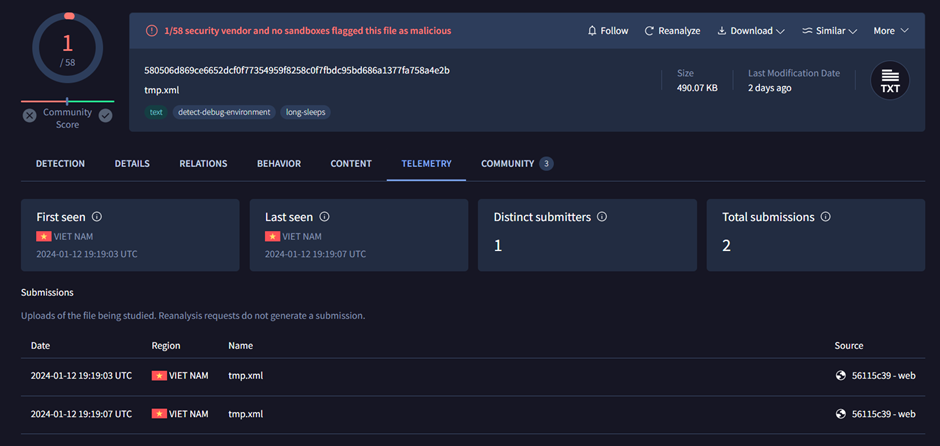
Task: Click the First seen info icon
Action: pos(97,217)
